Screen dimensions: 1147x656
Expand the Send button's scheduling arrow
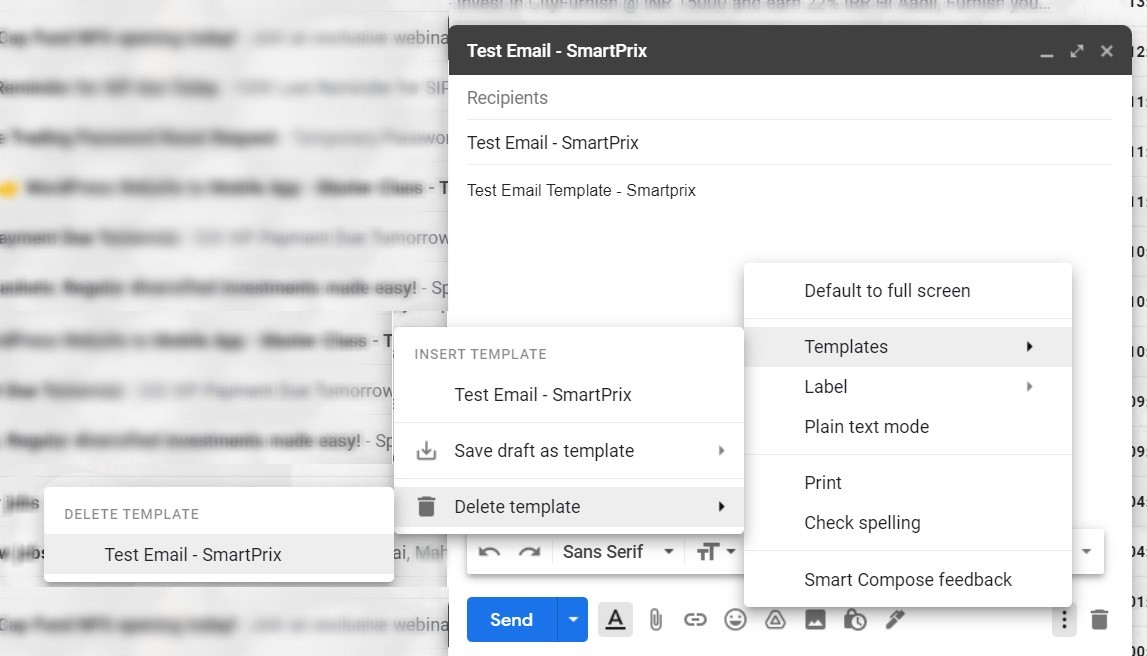click(573, 619)
